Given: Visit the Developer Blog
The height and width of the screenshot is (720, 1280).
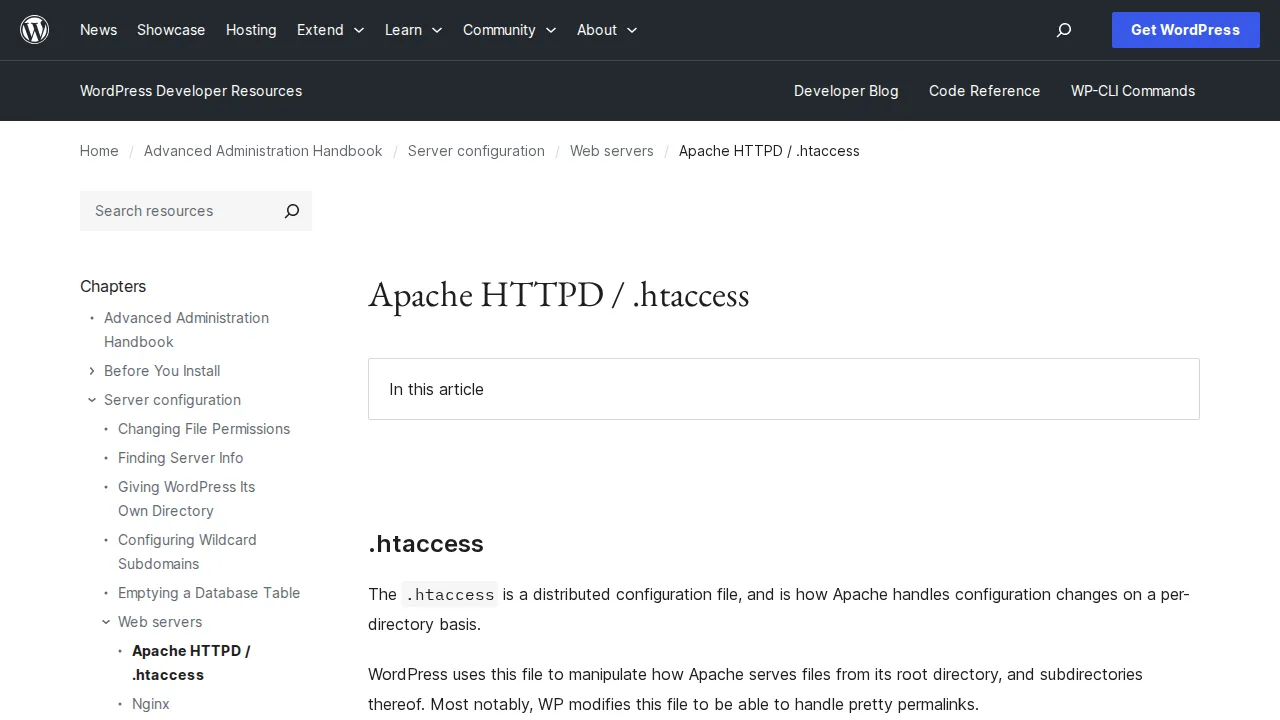Looking at the screenshot, I should (846, 91).
